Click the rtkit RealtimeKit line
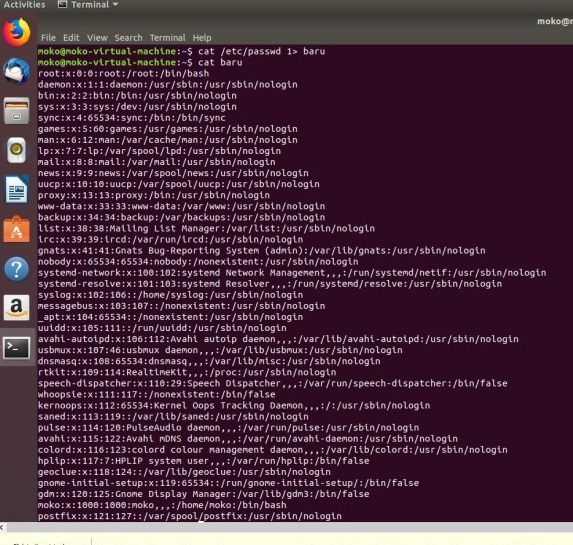Image resolution: width=573 pixels, height=545 pixels. click(187, 372)
